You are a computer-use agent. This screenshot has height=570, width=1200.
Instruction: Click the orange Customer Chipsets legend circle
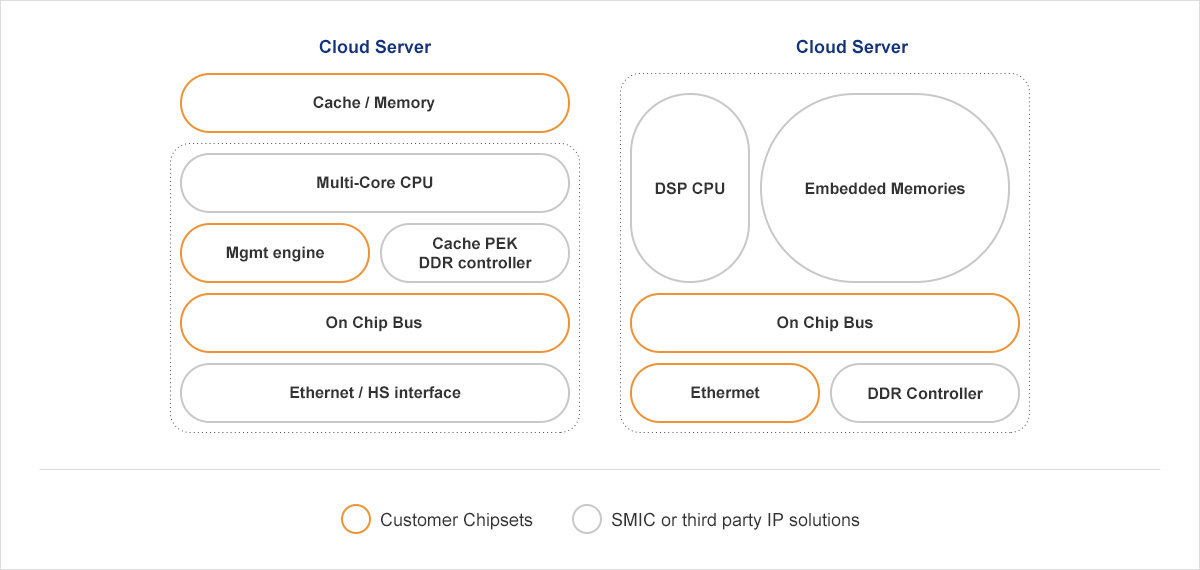[356, 520]
